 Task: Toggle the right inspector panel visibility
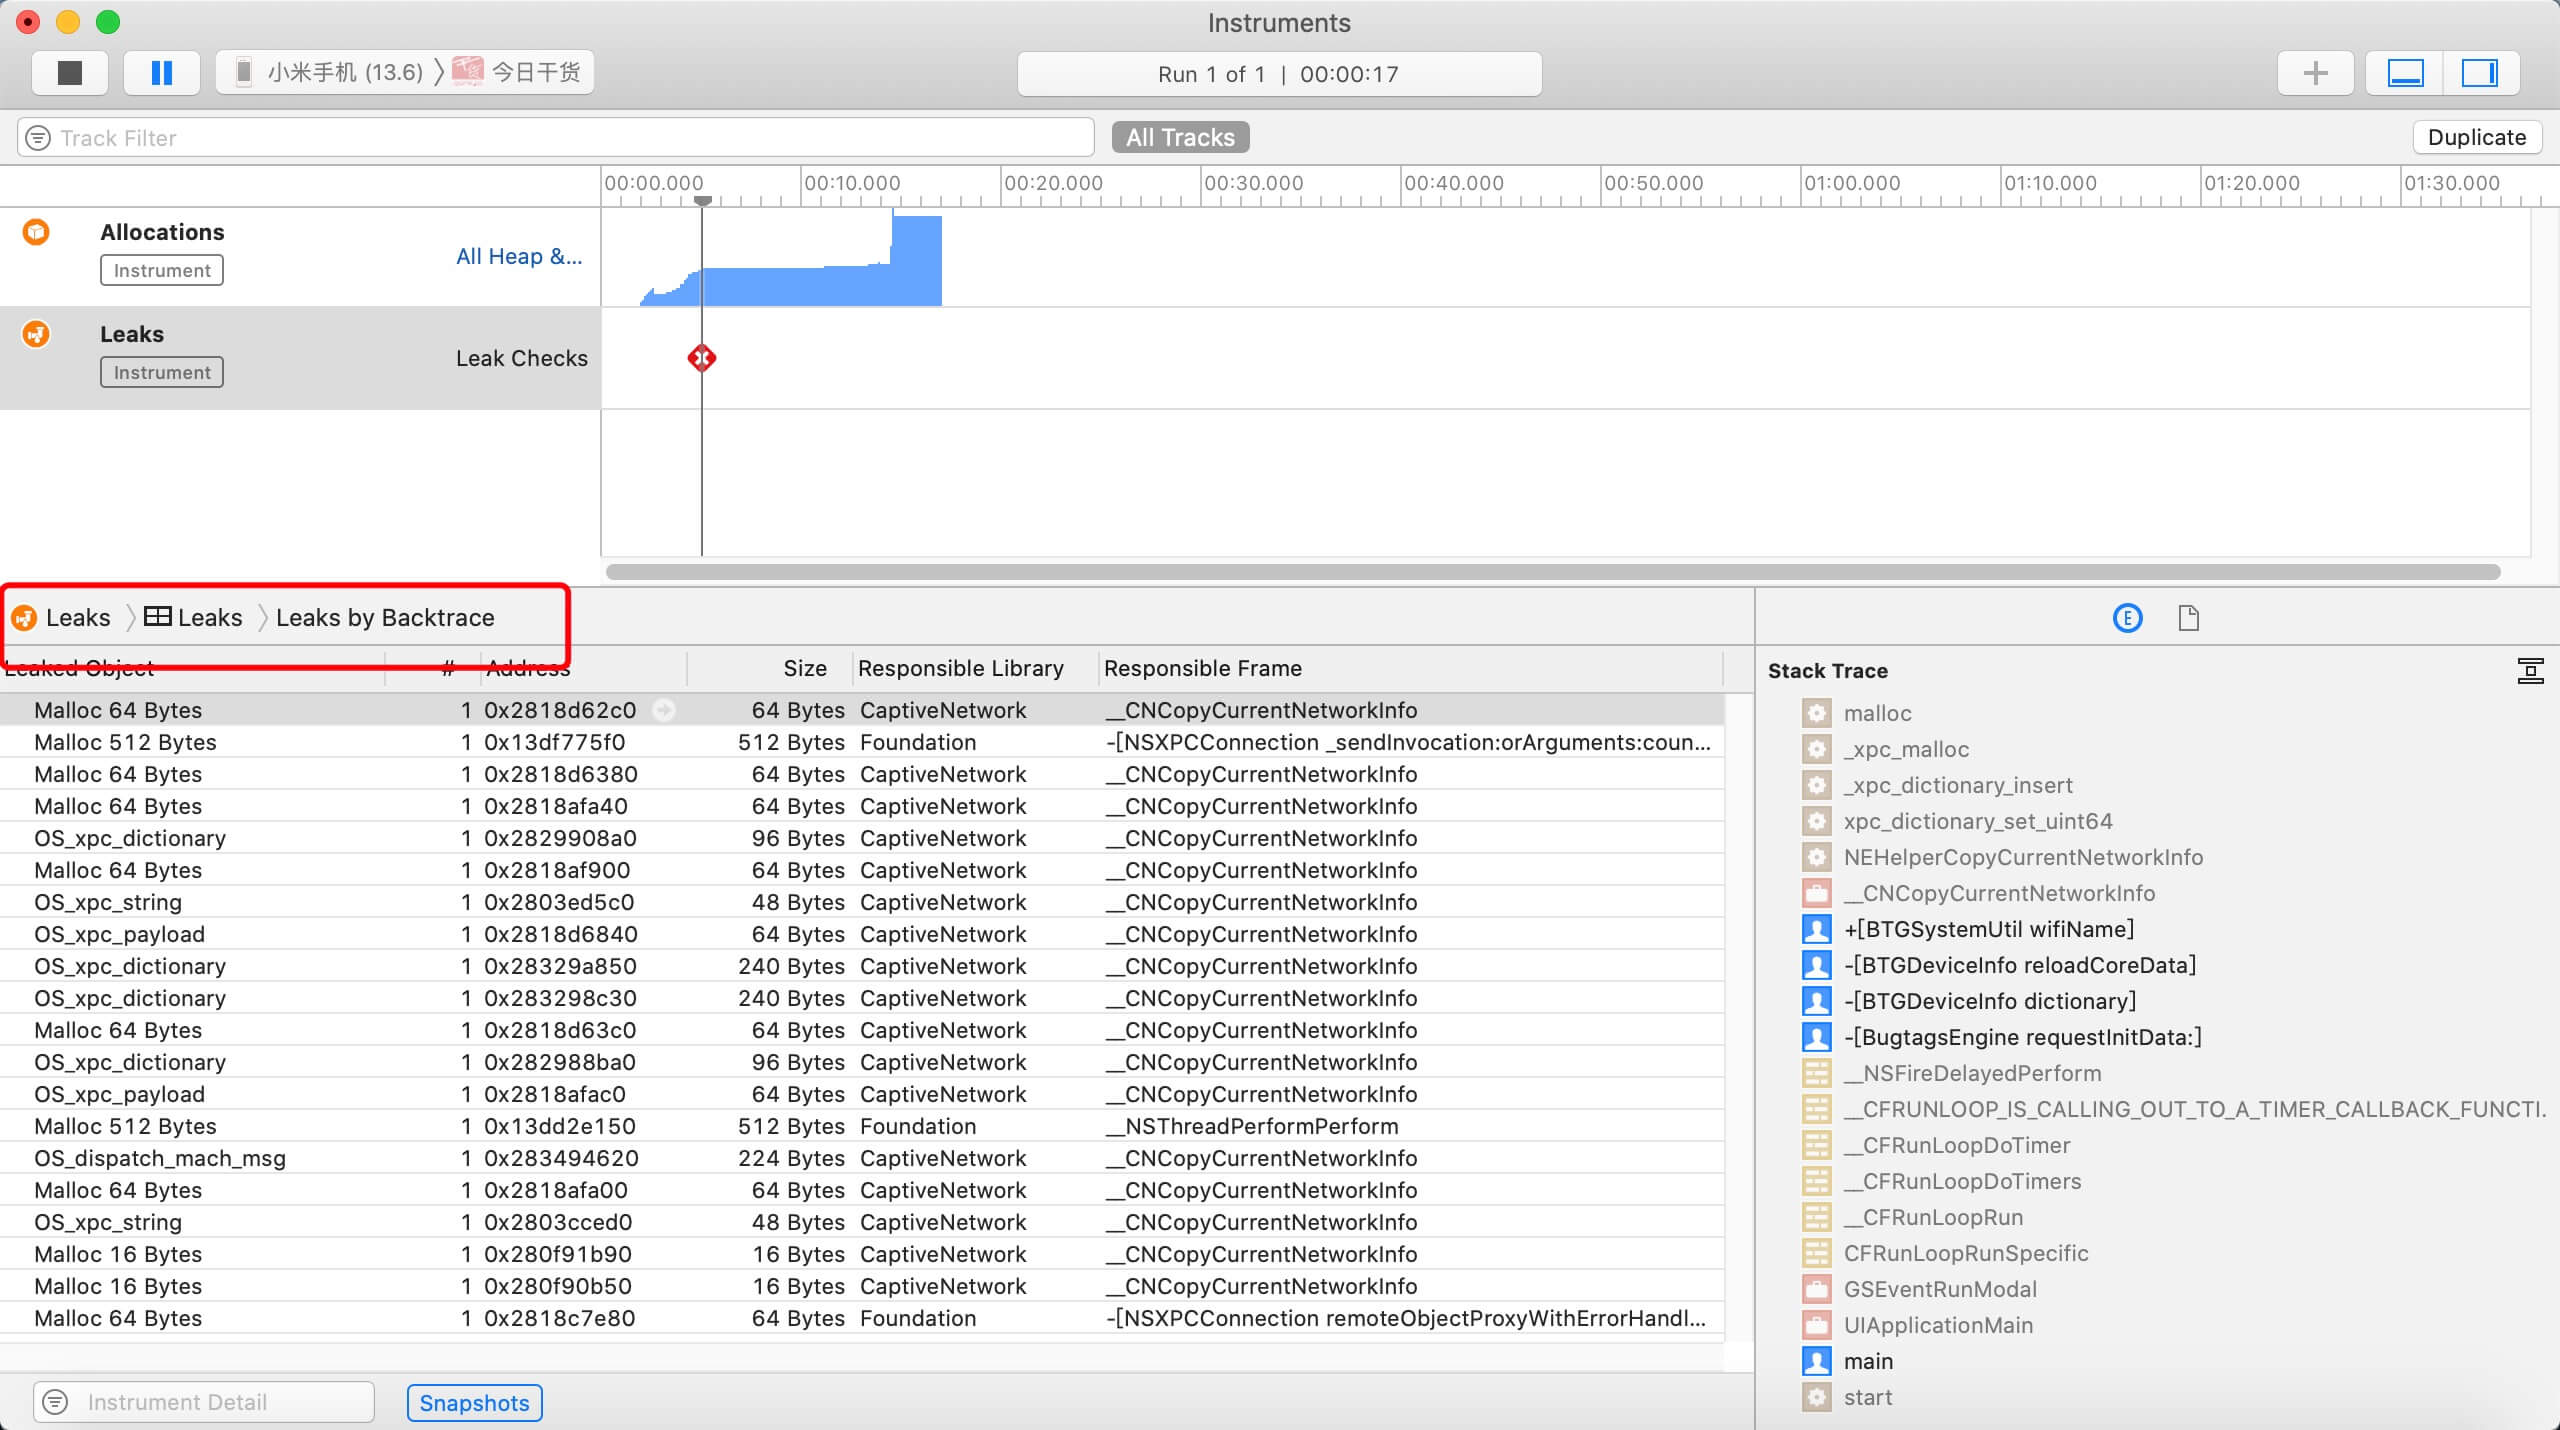pos(2481,72)
